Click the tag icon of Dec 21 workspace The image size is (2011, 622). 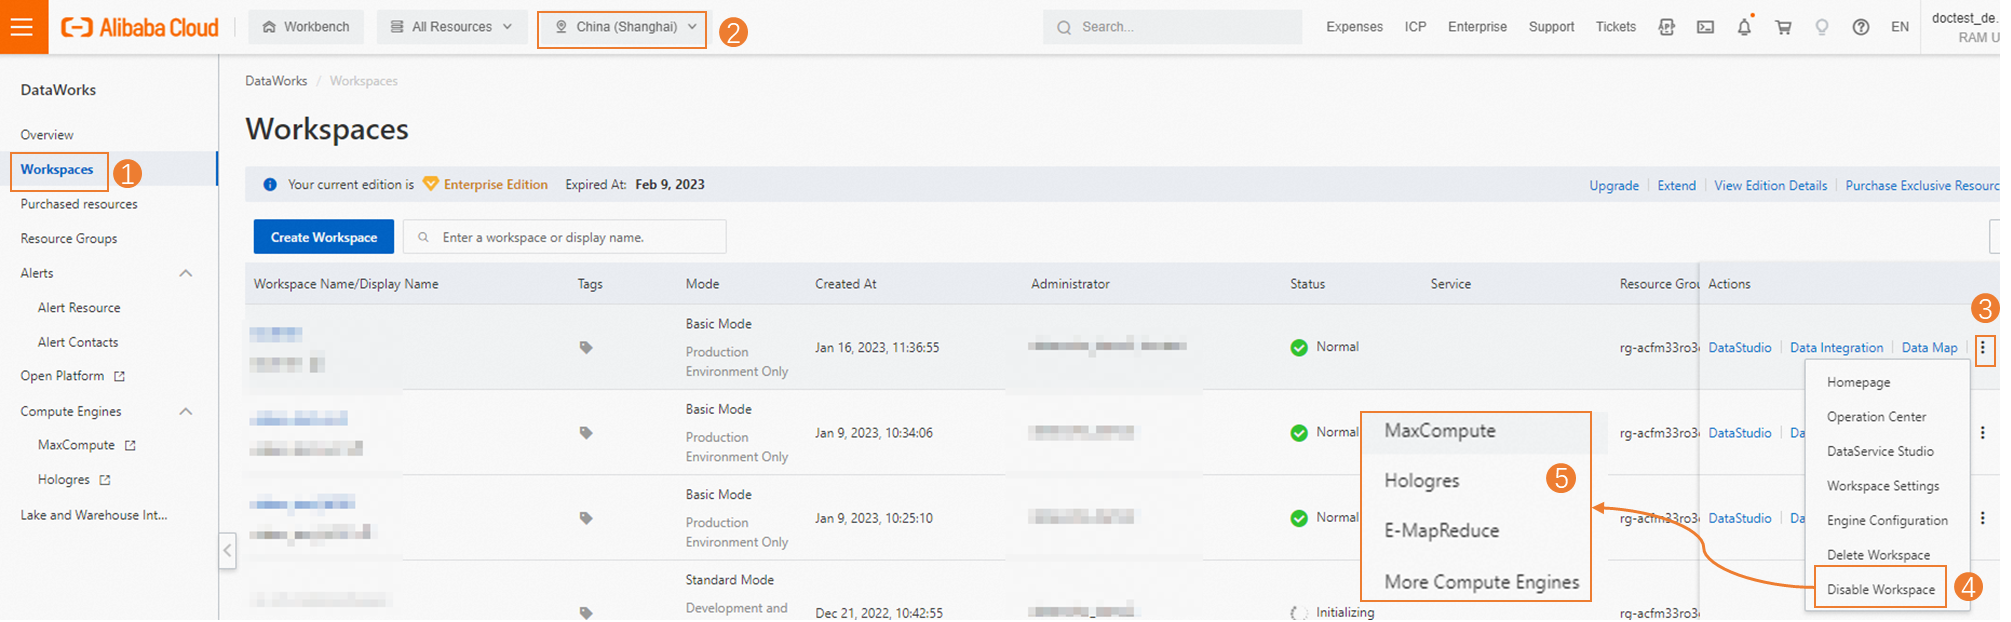pyautogui.click(x=586, y=612)
